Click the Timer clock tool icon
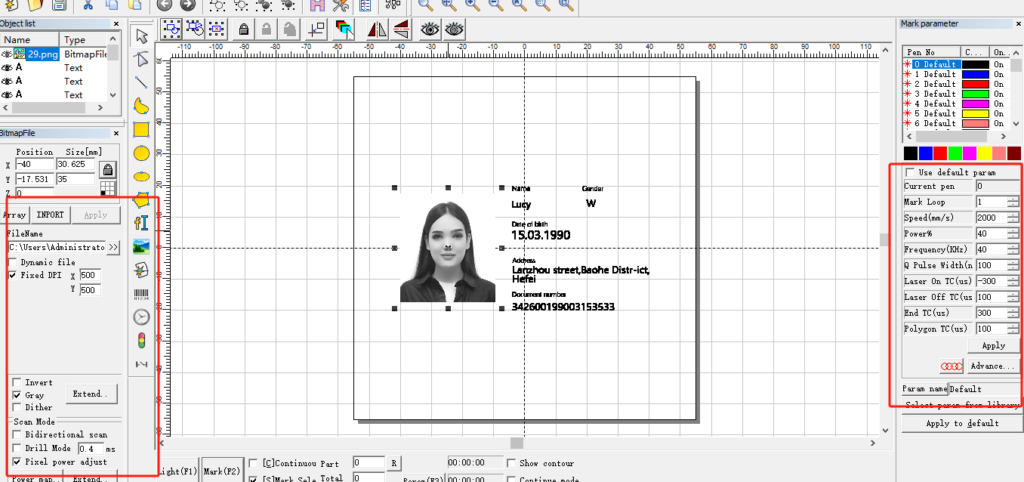1024x482 pixels. [x=141, y=317]
